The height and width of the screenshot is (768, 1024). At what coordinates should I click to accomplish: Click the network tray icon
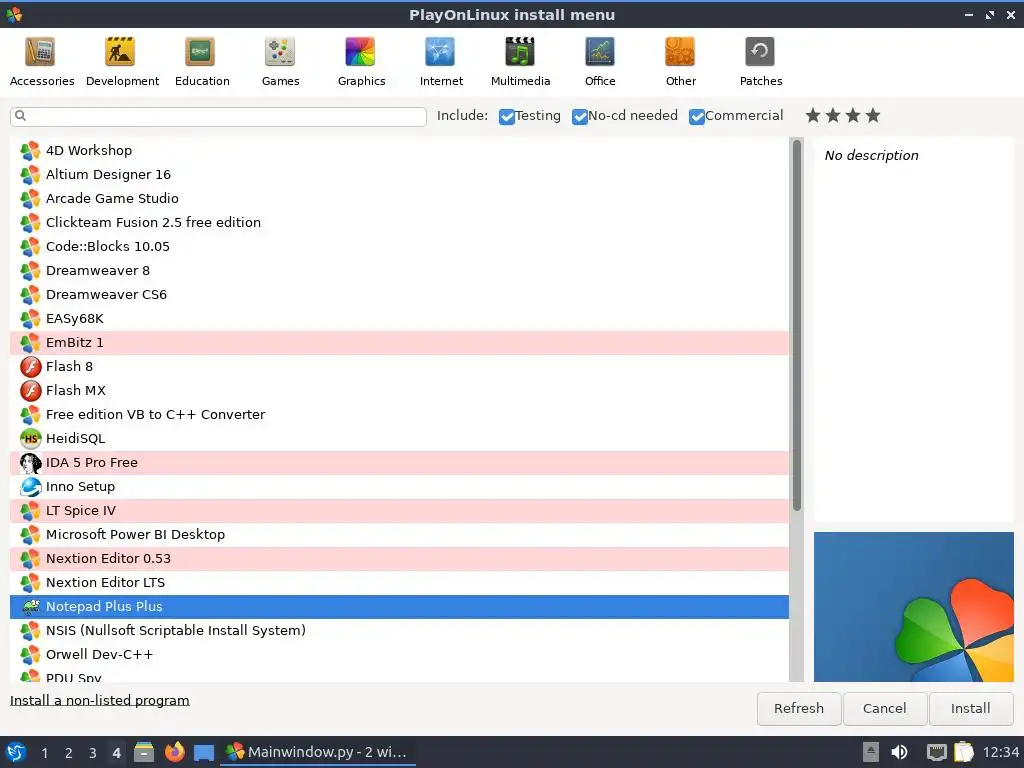tap(936, 752)
